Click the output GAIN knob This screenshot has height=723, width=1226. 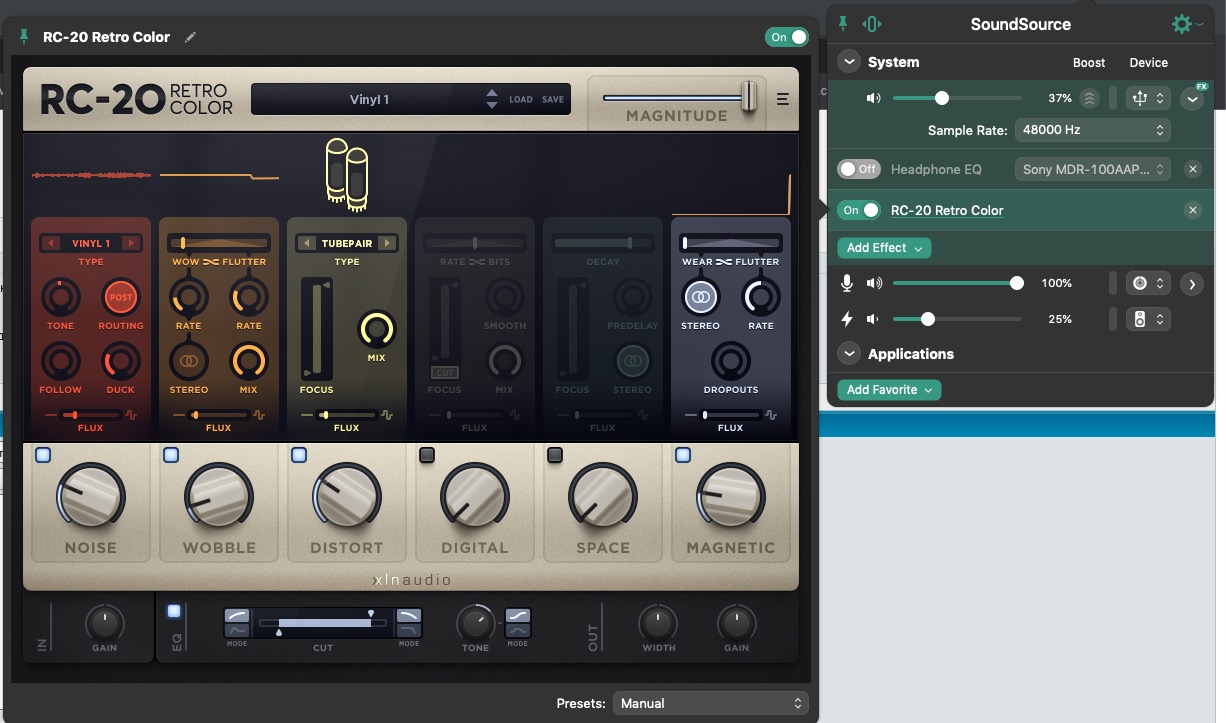click(736, 623)
